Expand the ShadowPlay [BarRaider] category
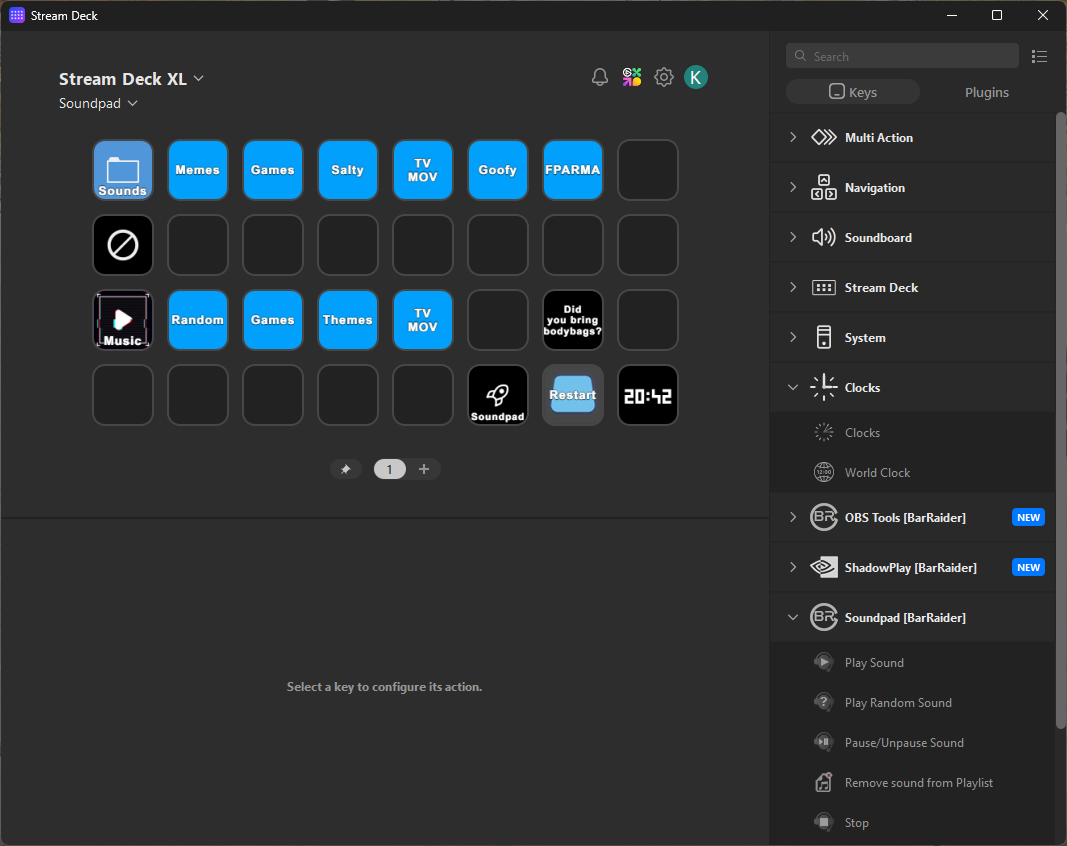Screen dimensions: 1067x846 913,568
